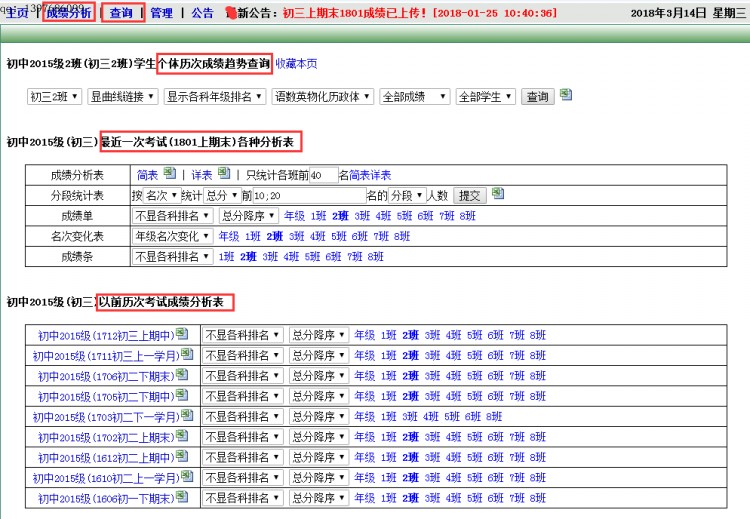The width and height of the screenshot is (750, 519).
Task: Open the 语数英物化历政体 subjects dropdown
Action: coord(322,97)
